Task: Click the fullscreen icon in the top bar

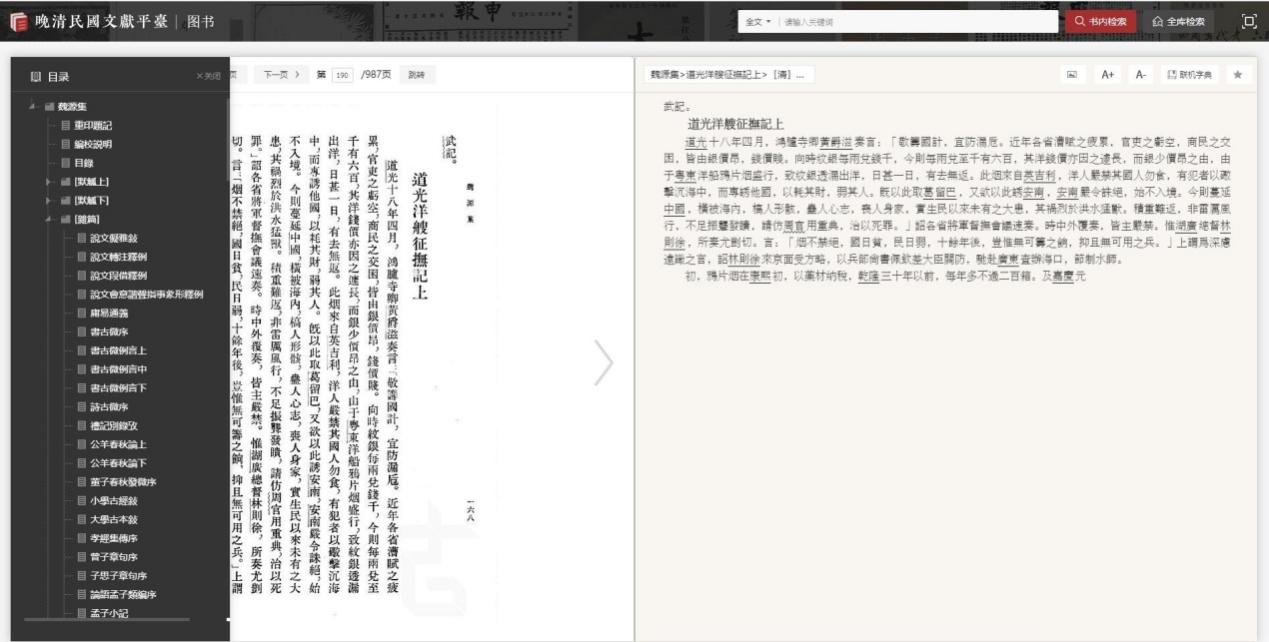Action: point(1249,21)
